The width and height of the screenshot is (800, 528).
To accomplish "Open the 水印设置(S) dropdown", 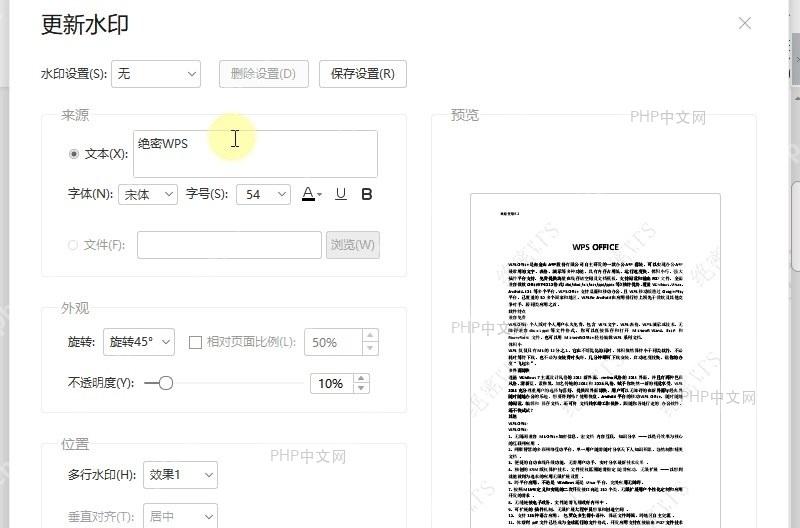I will (156, 74).
